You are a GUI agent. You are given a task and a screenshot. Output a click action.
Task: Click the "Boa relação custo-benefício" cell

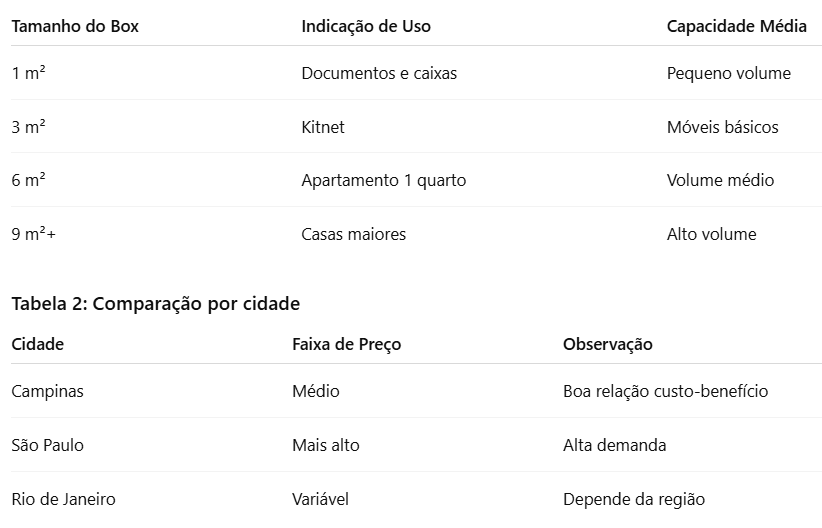665,391
